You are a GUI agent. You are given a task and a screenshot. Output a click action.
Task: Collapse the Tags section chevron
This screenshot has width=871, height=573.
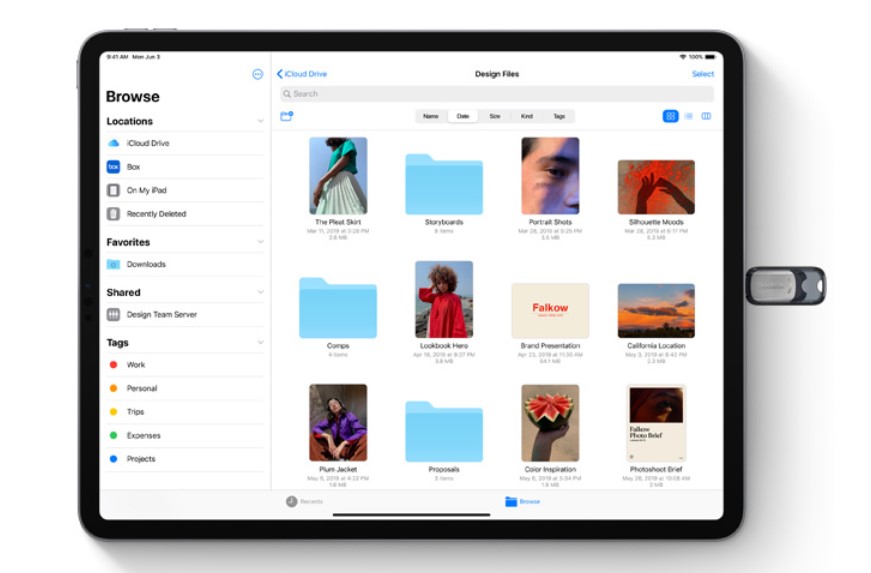tap(260, 342)
